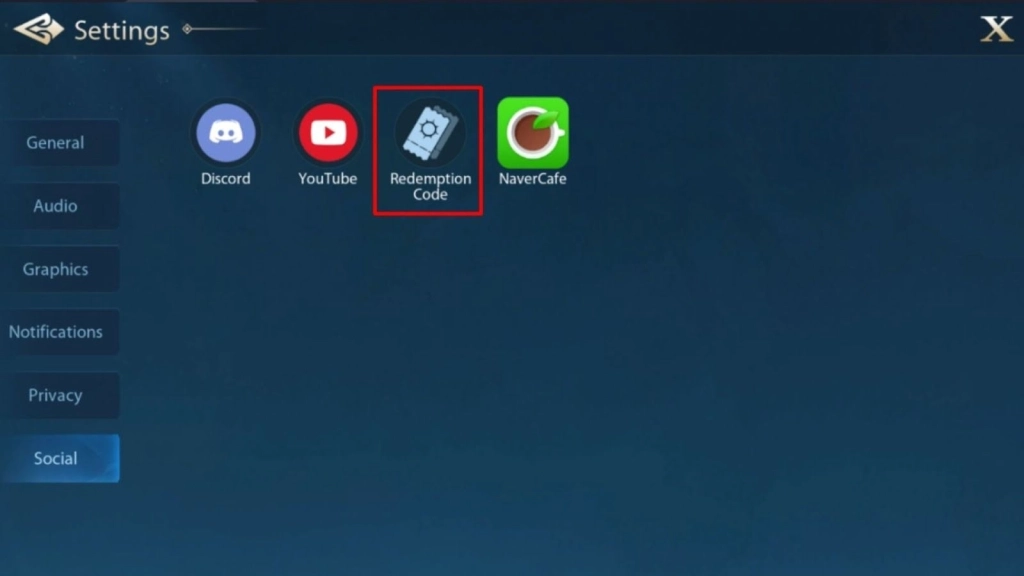
Task: Open the YouTube channel icon
Action: 327,133
